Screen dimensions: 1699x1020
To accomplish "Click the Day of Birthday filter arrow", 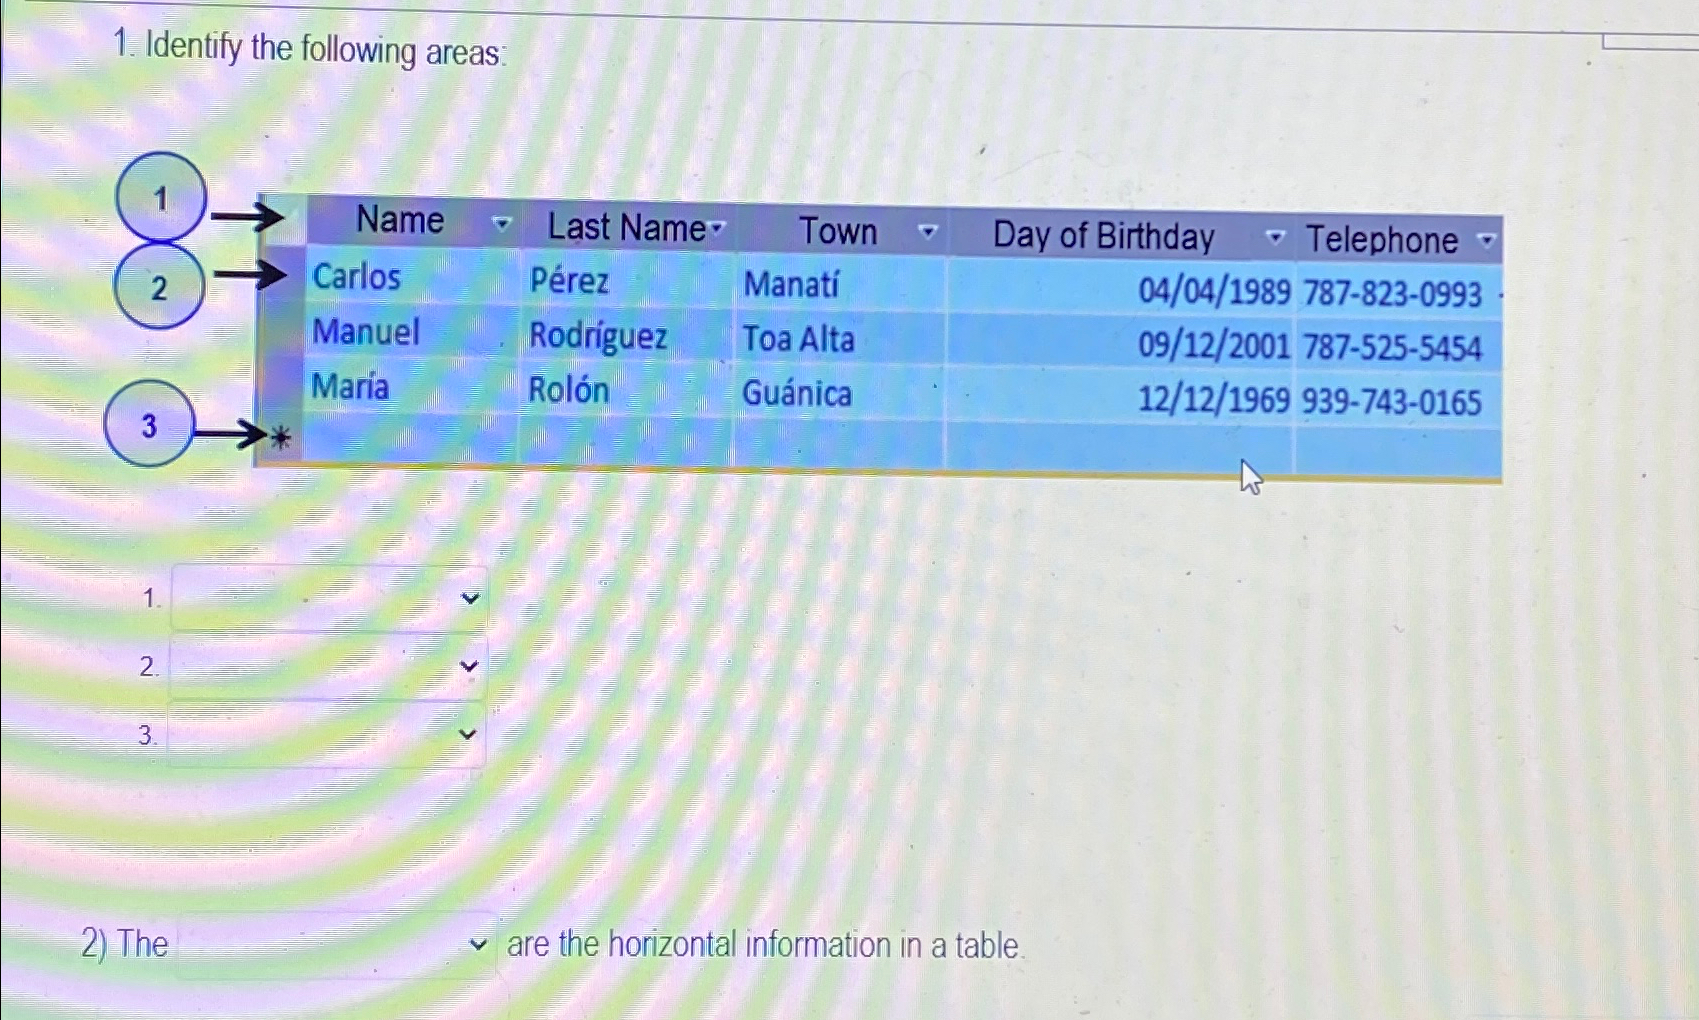I will coord(1275,237).
